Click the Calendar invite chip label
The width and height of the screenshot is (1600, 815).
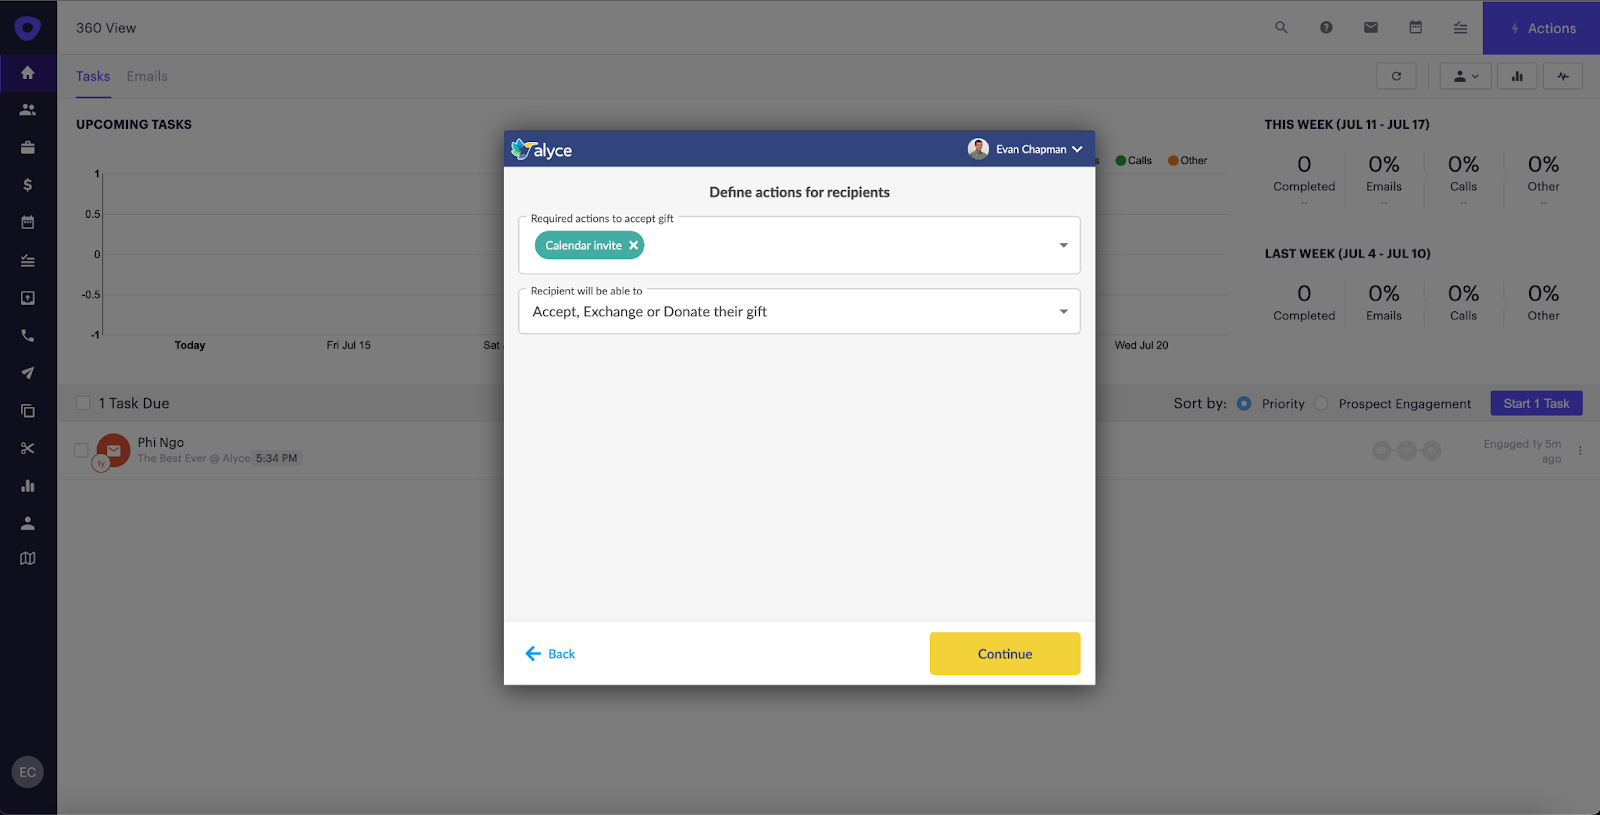pos(583,245)
